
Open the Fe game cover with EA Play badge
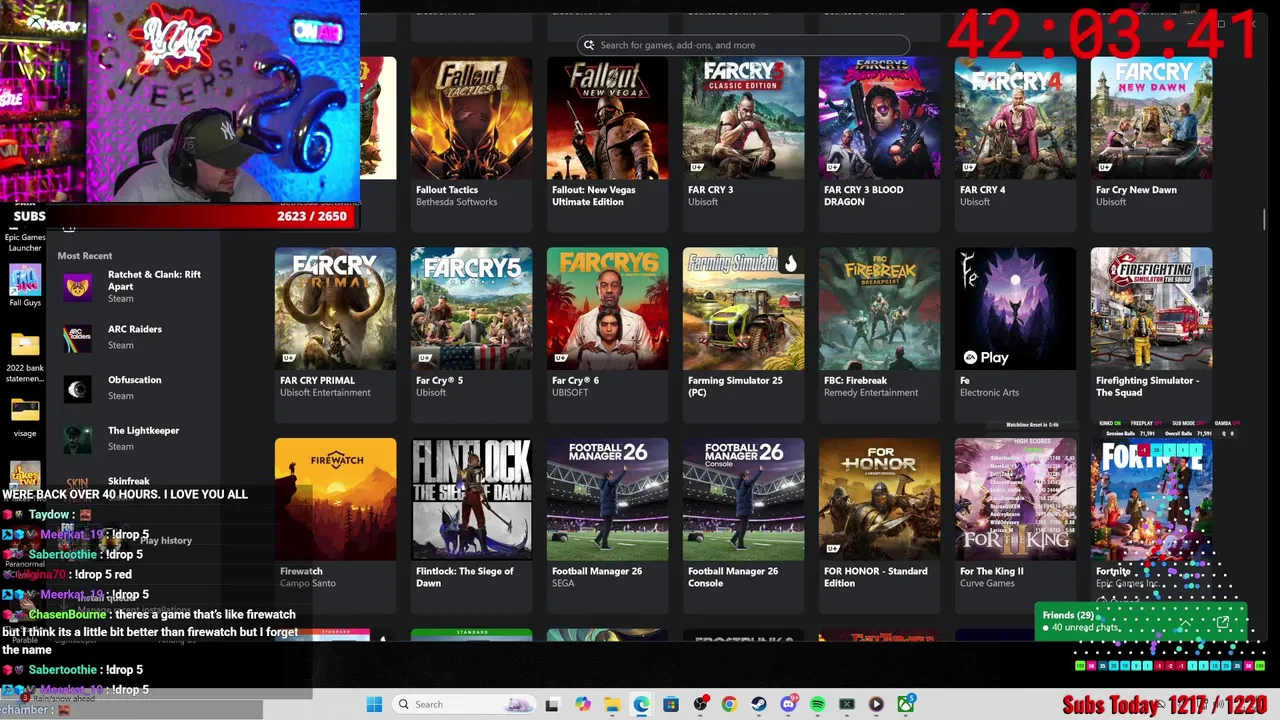point(1015,309)
